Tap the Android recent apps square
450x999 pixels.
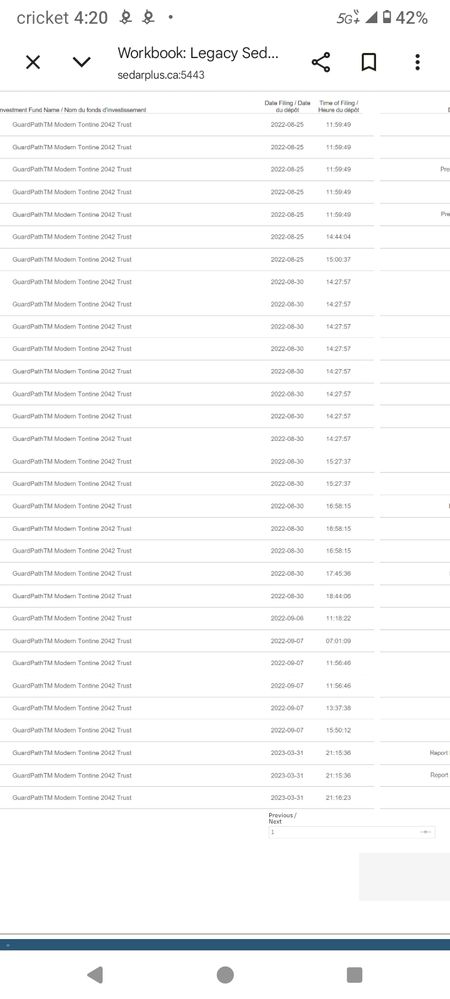[x=354, y=974]
